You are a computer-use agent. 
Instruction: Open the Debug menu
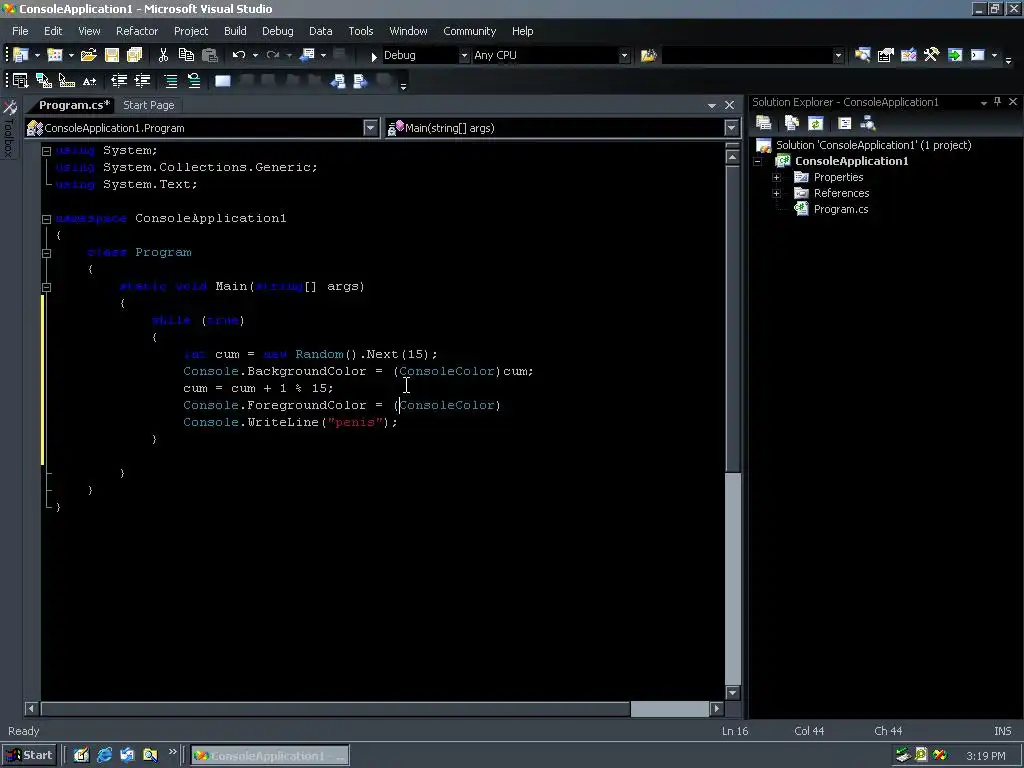[x=278, y=31]
